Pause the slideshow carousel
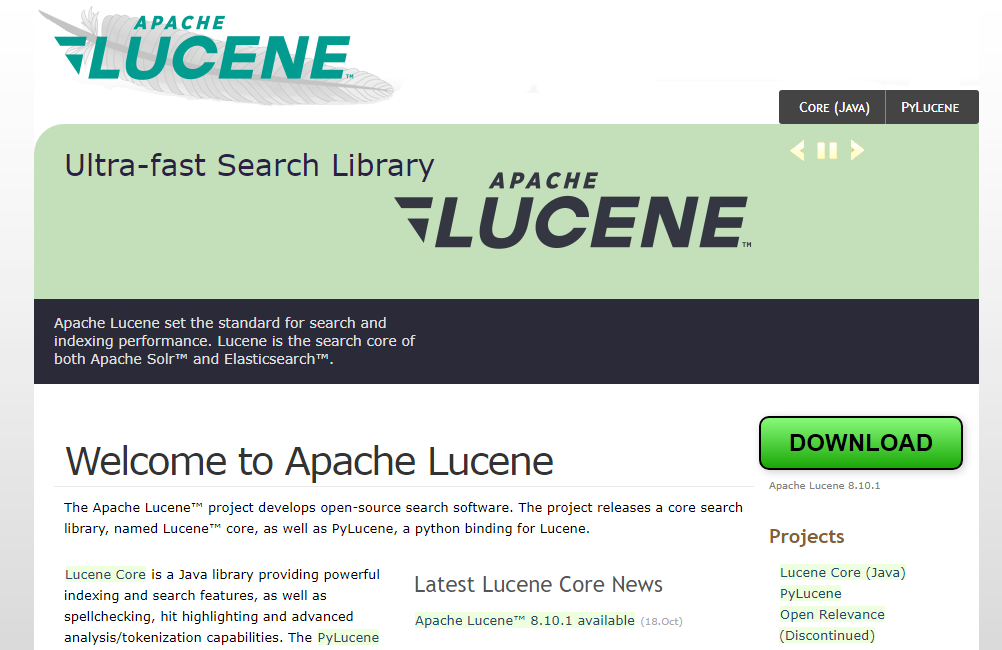 827,150
